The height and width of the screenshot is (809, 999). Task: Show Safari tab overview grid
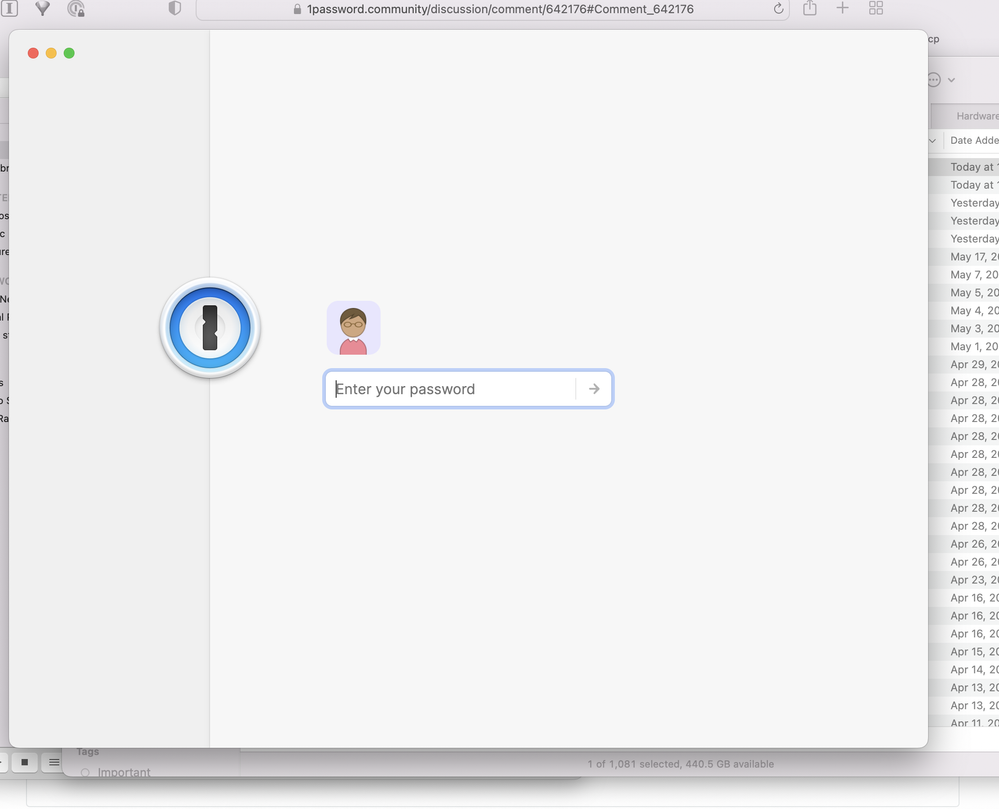(x=876, y=8)
